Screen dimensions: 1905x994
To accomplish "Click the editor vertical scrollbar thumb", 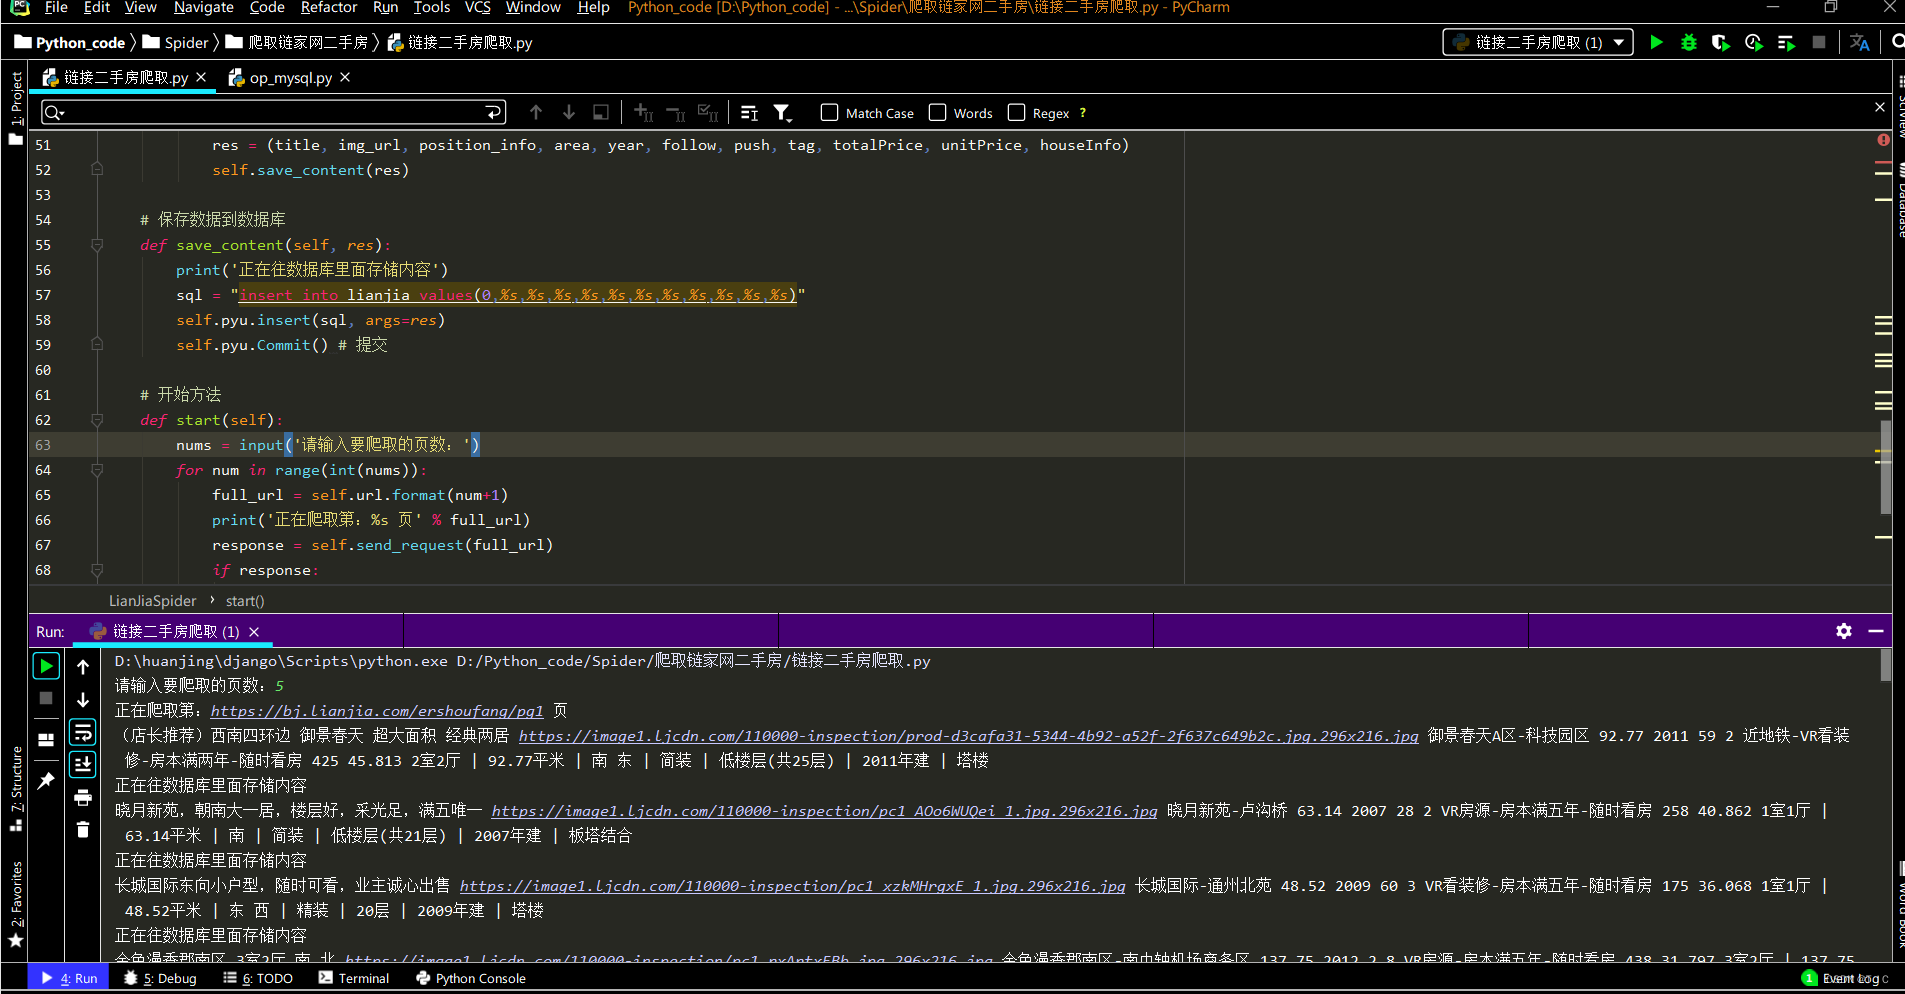I will click(1886, 466).
